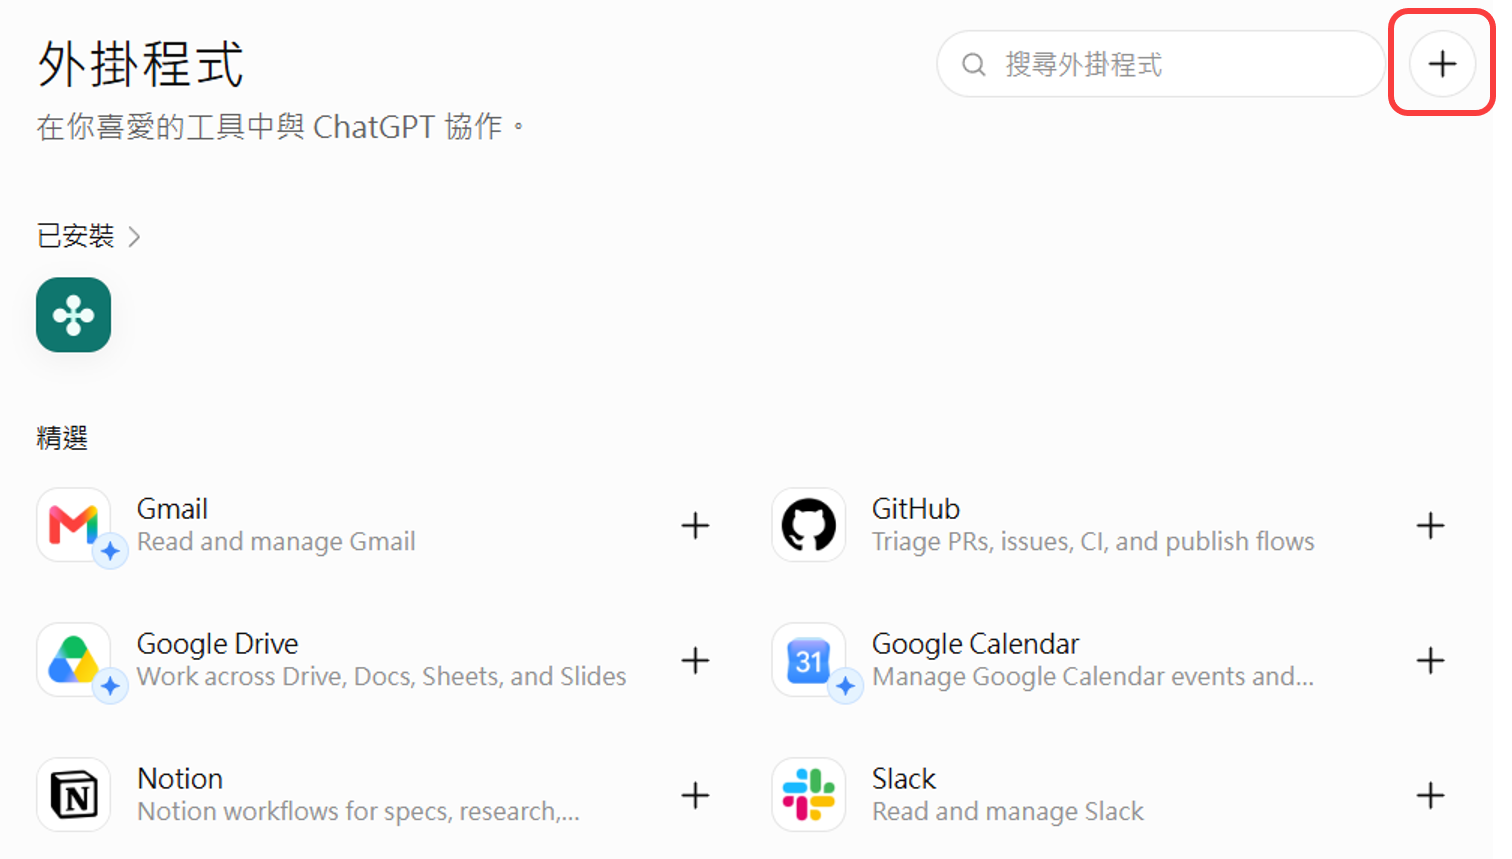The height and width of the screenshot is (859, 1512).
Task: Click "Manage Google Calendar events and..." description
Action: coord(1093,677)
